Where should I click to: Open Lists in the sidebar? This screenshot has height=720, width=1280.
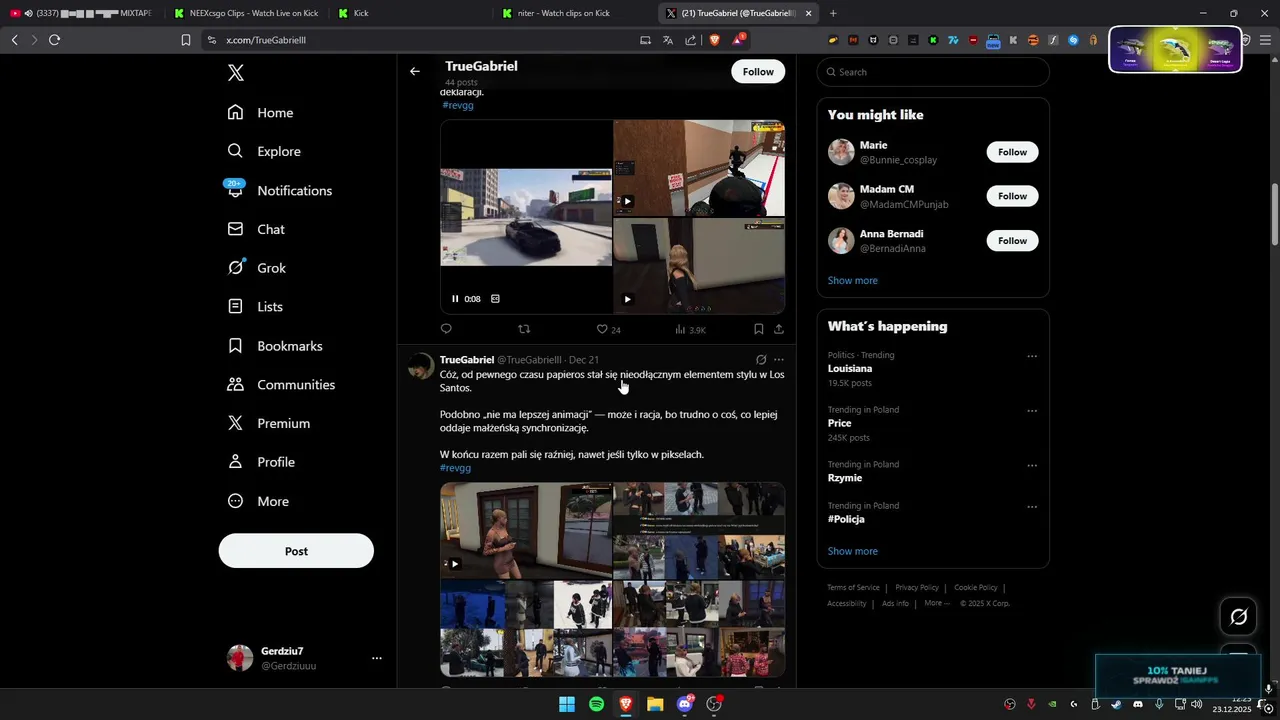coord(255,307)
